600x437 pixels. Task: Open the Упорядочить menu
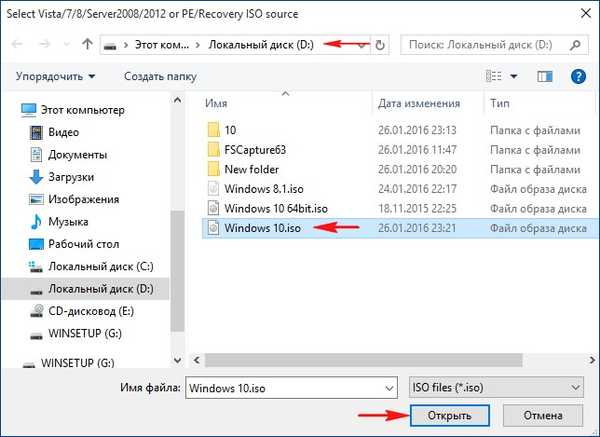pyautogui.click(x=56, y=76)
